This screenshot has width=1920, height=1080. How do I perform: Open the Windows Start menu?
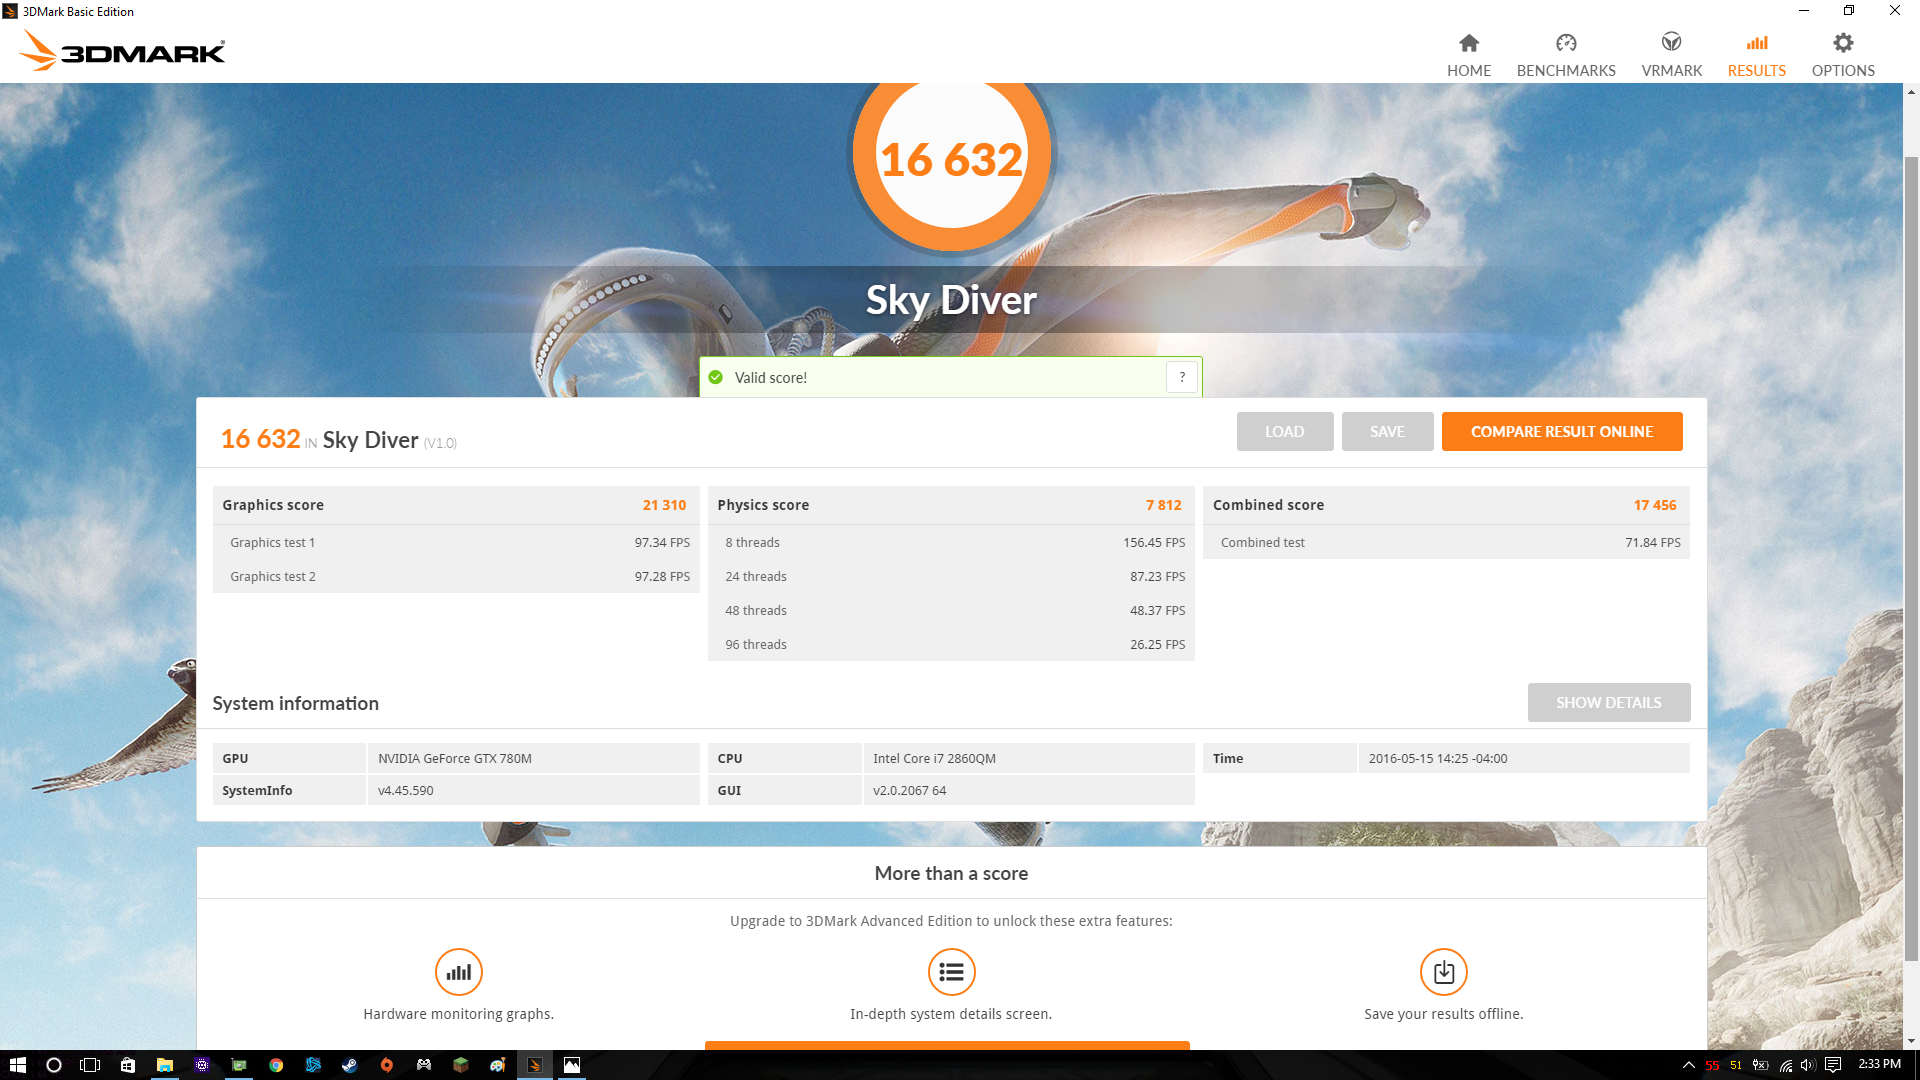point(17,1065)
